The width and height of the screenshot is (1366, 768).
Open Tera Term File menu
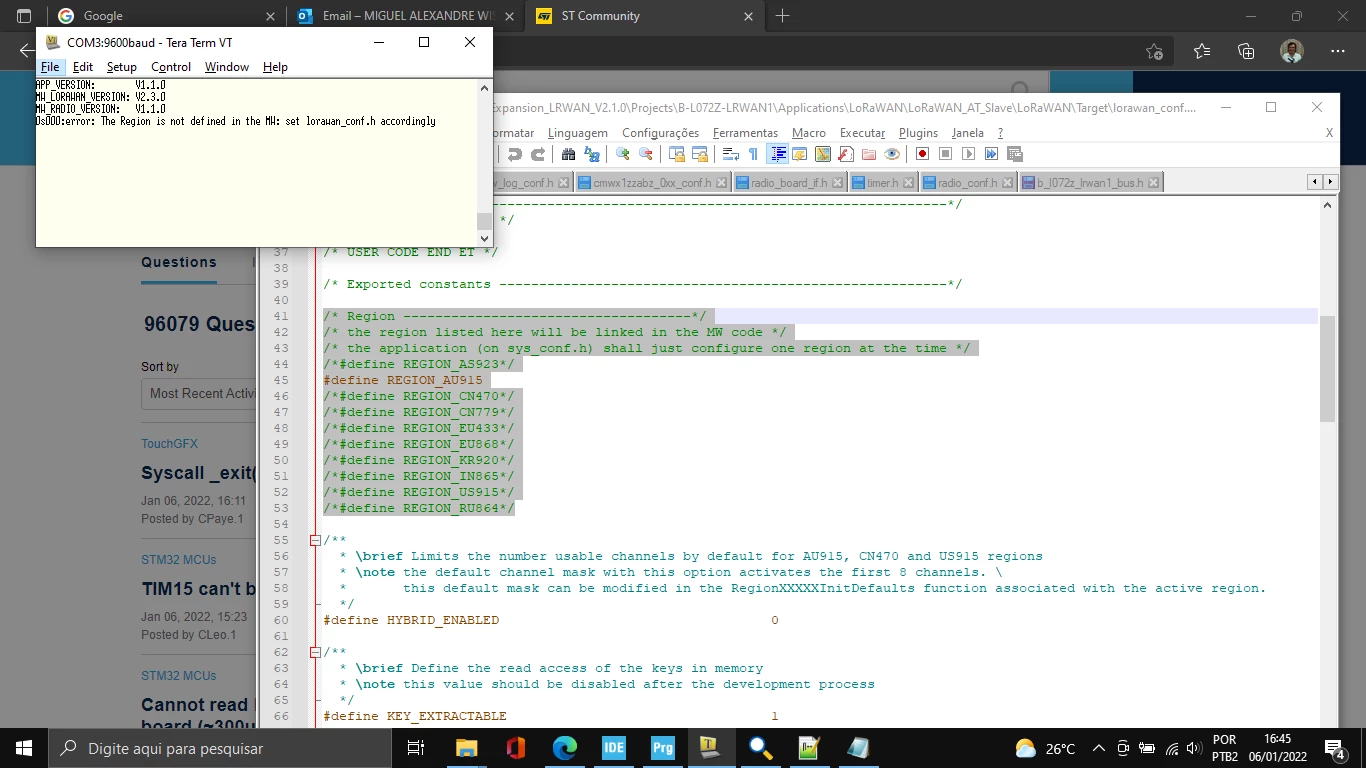(50, 67)
